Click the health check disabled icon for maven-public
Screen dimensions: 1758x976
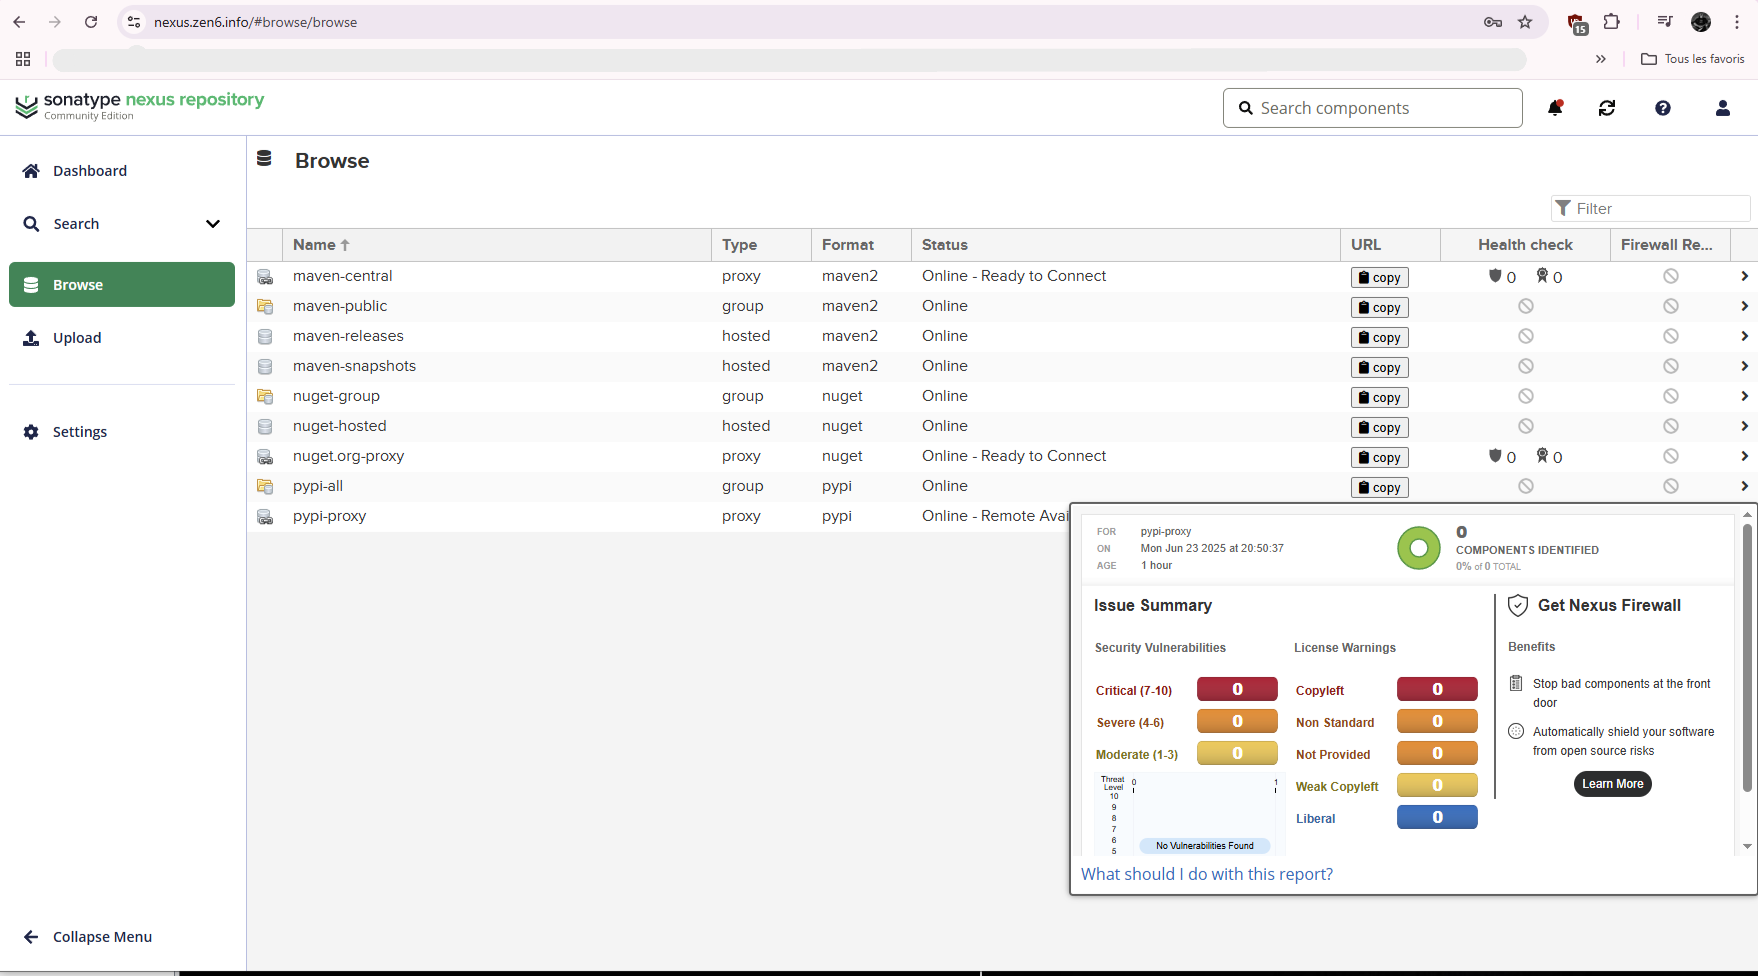[1525, 306]
